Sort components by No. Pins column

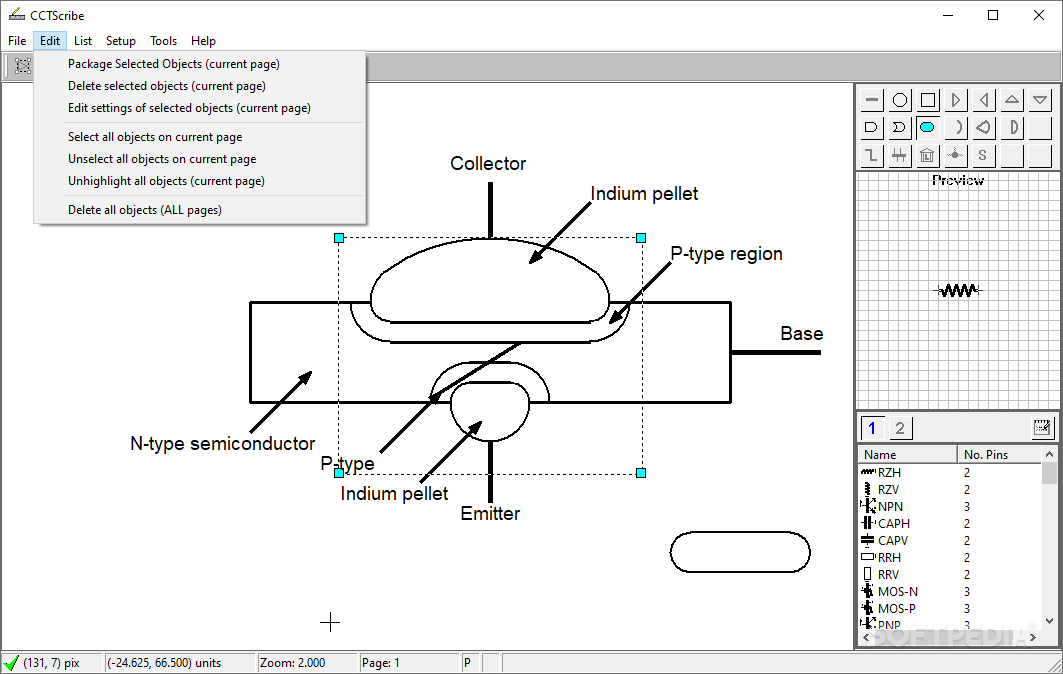(999, 454)
